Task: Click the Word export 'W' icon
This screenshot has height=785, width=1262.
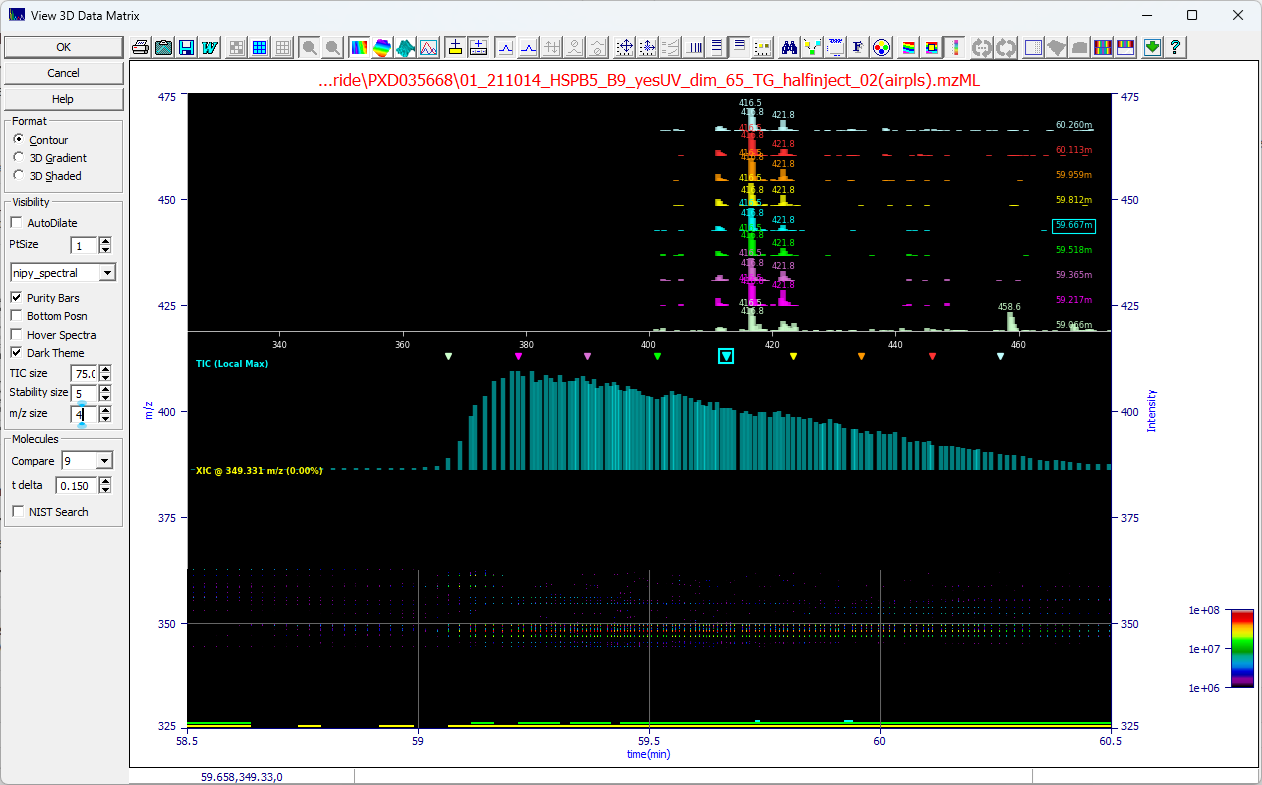Action: 210,47
